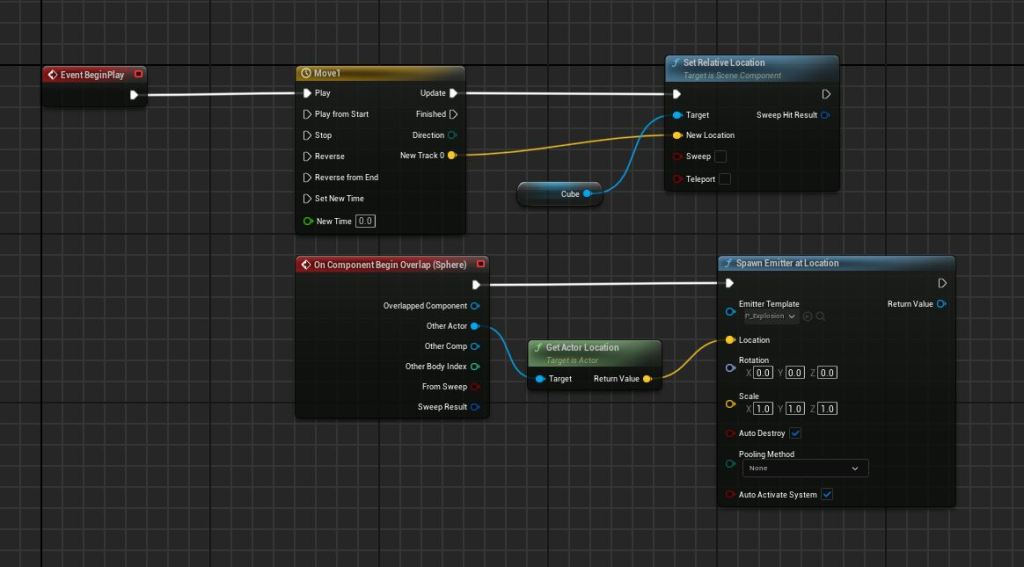
Task: Click the Rotation X value field
Action: [763, 373]
